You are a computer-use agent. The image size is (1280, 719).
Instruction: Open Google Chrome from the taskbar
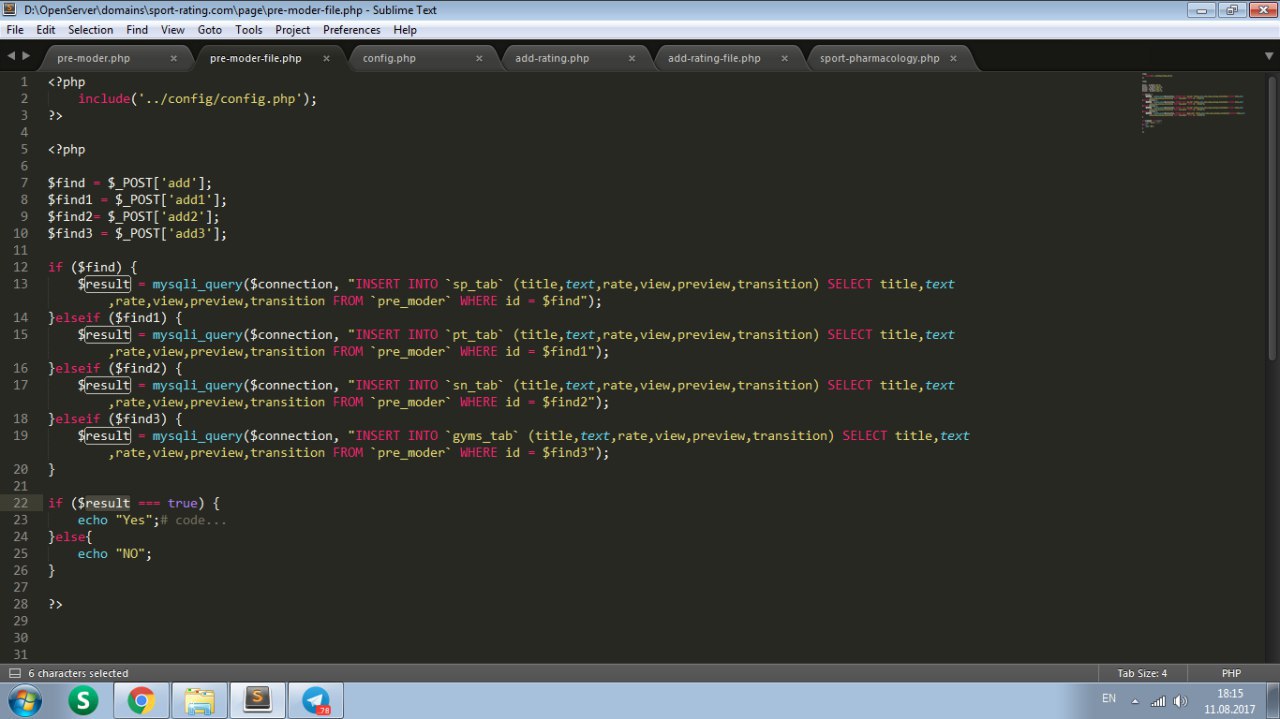141,700
